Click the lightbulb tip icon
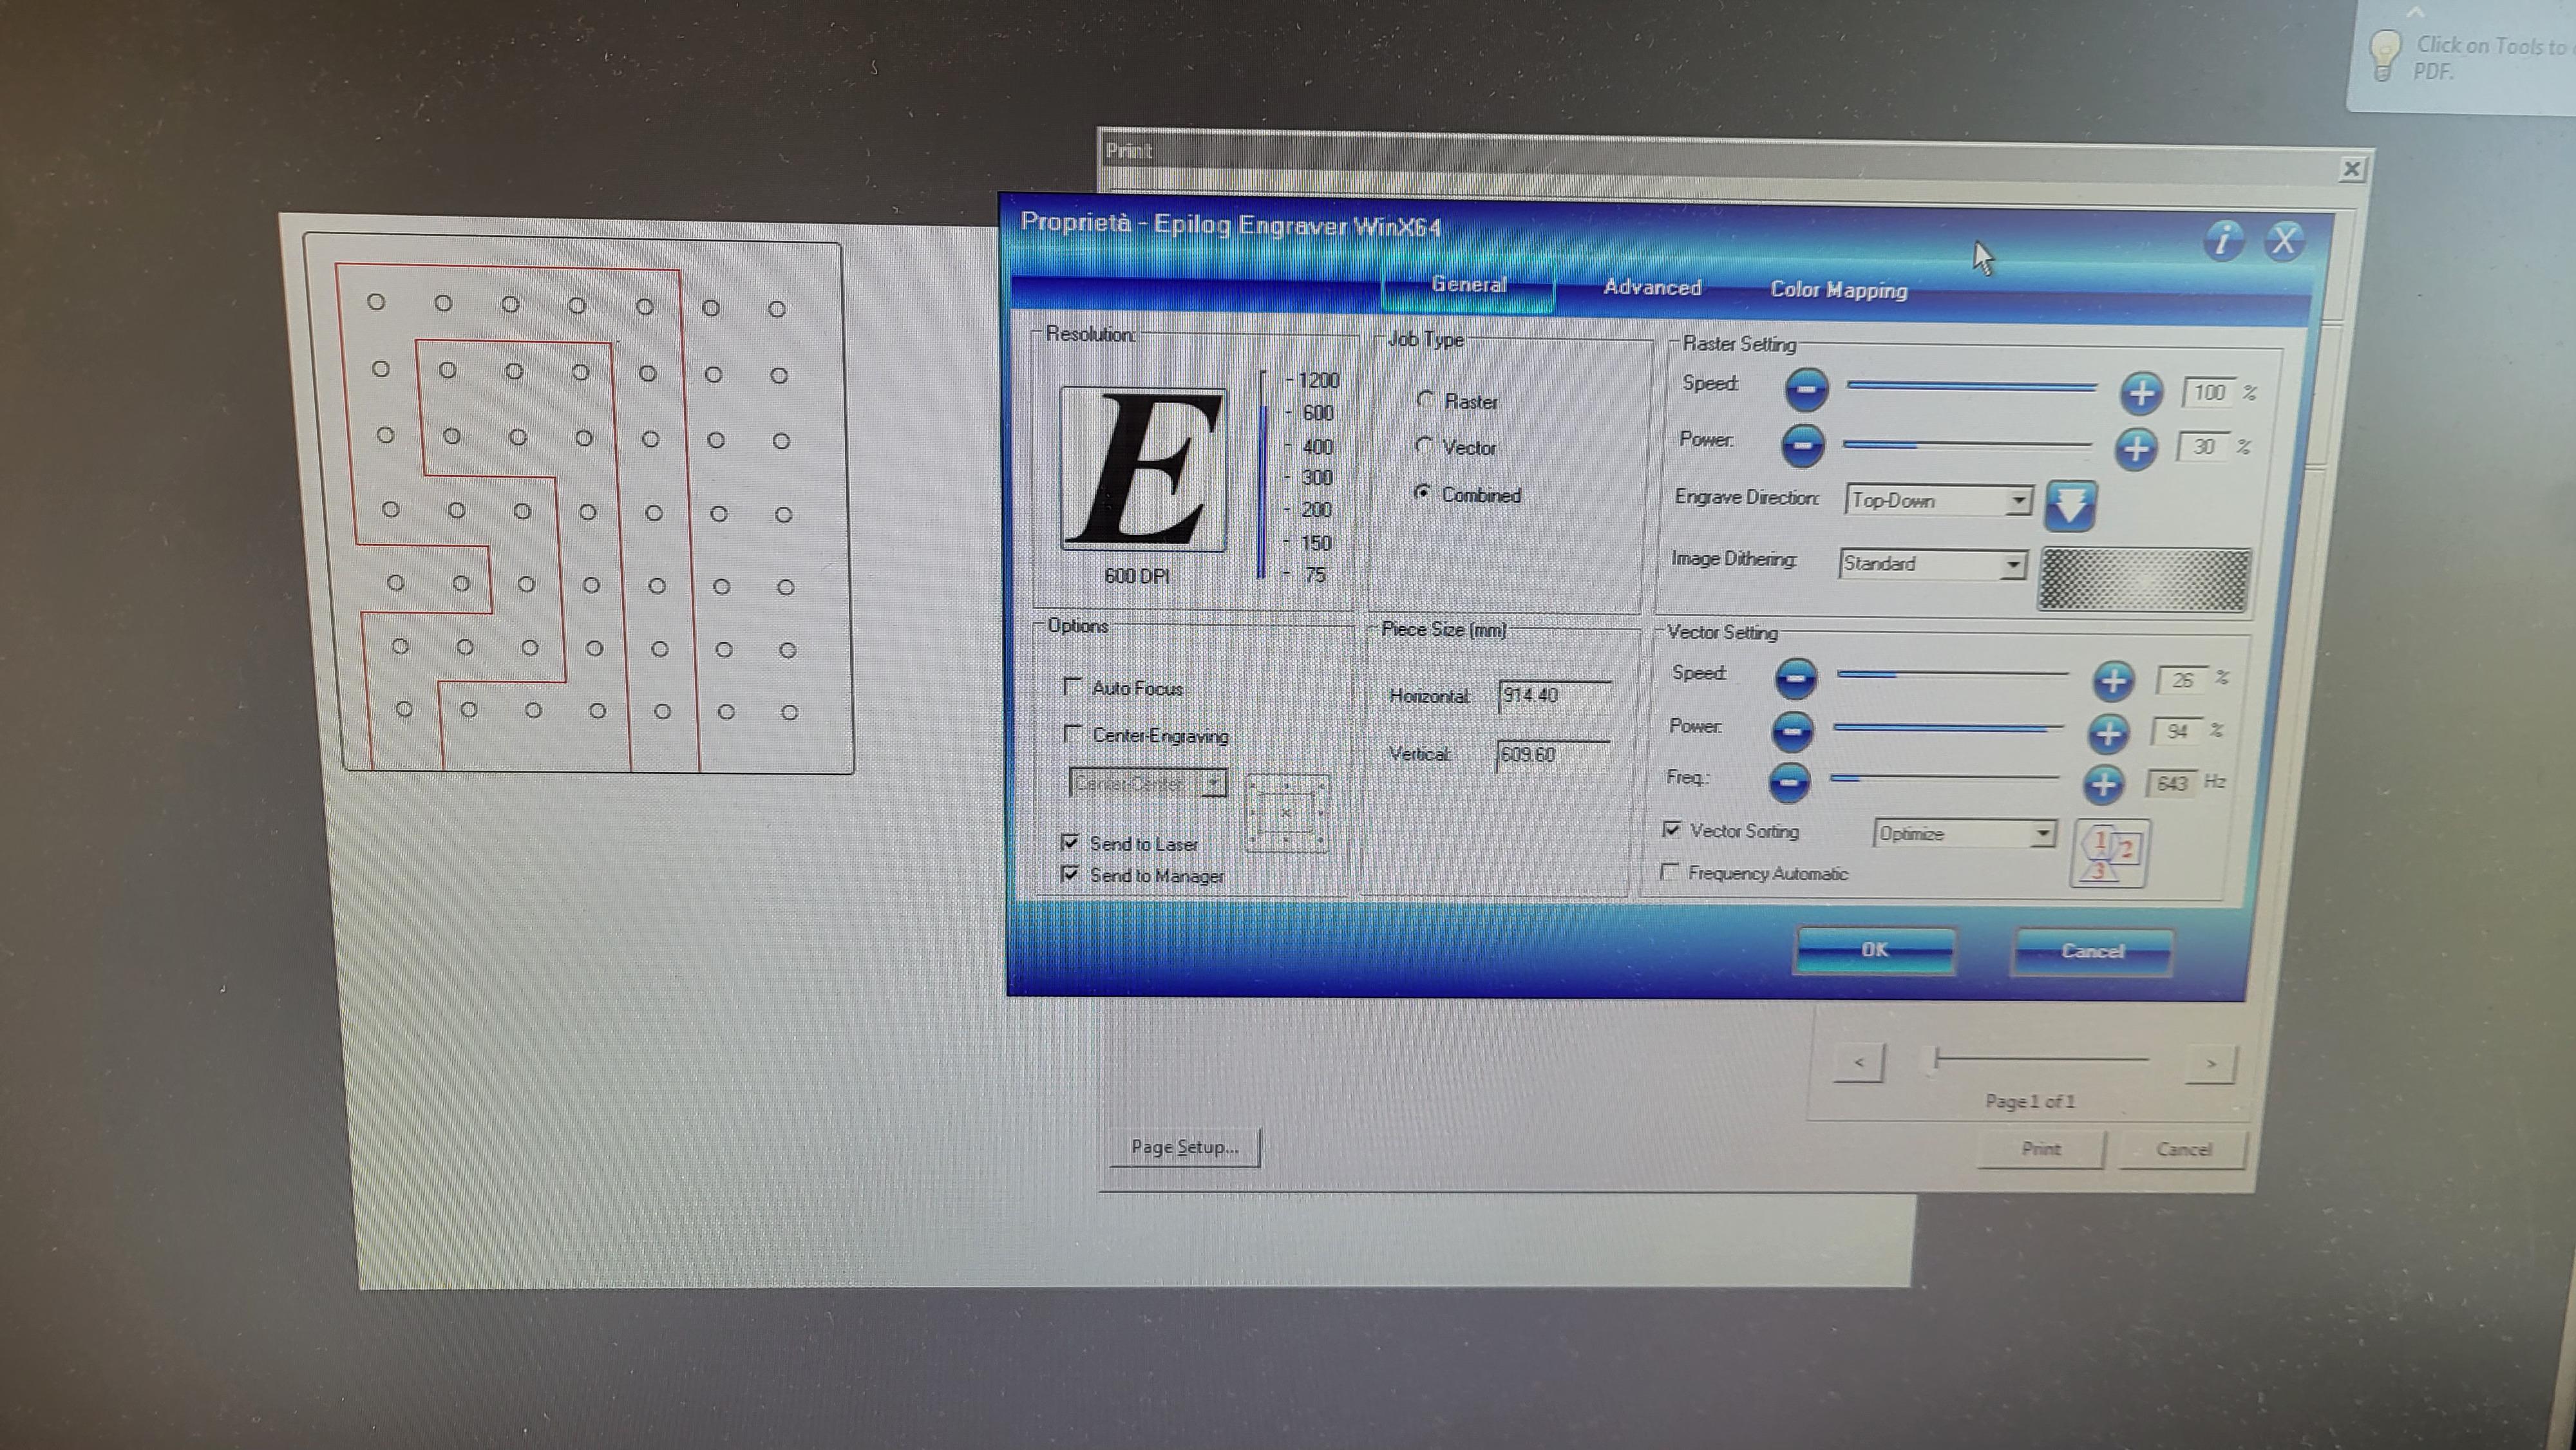The image size is (2576, 1450). point(2385,54)
